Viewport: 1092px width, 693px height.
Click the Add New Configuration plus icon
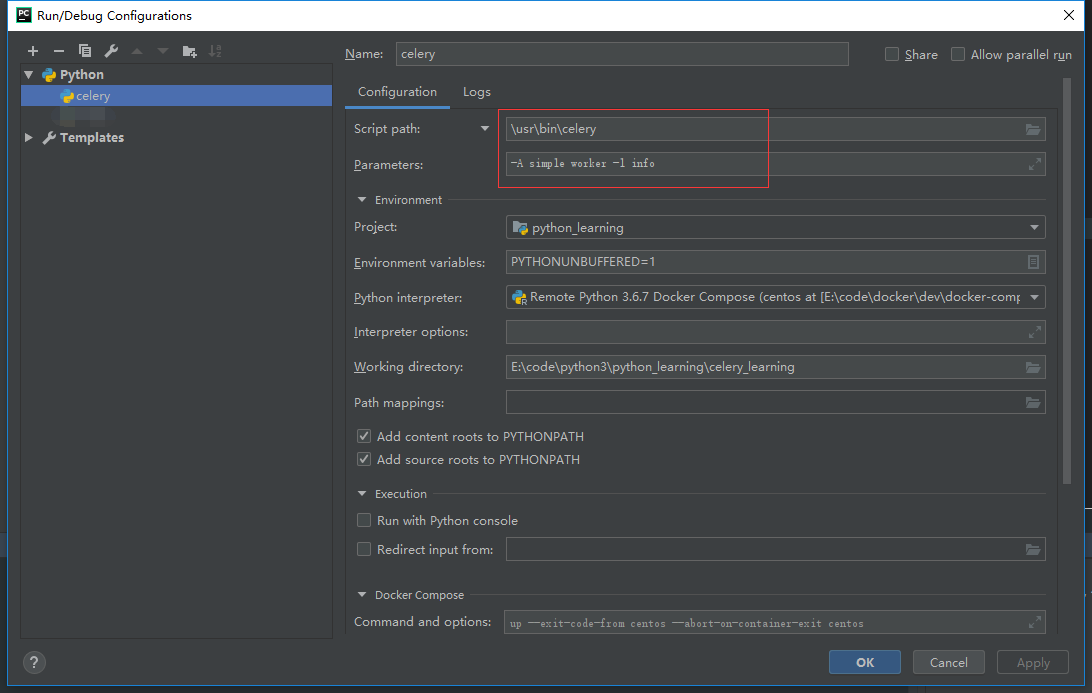coord(33,51)
